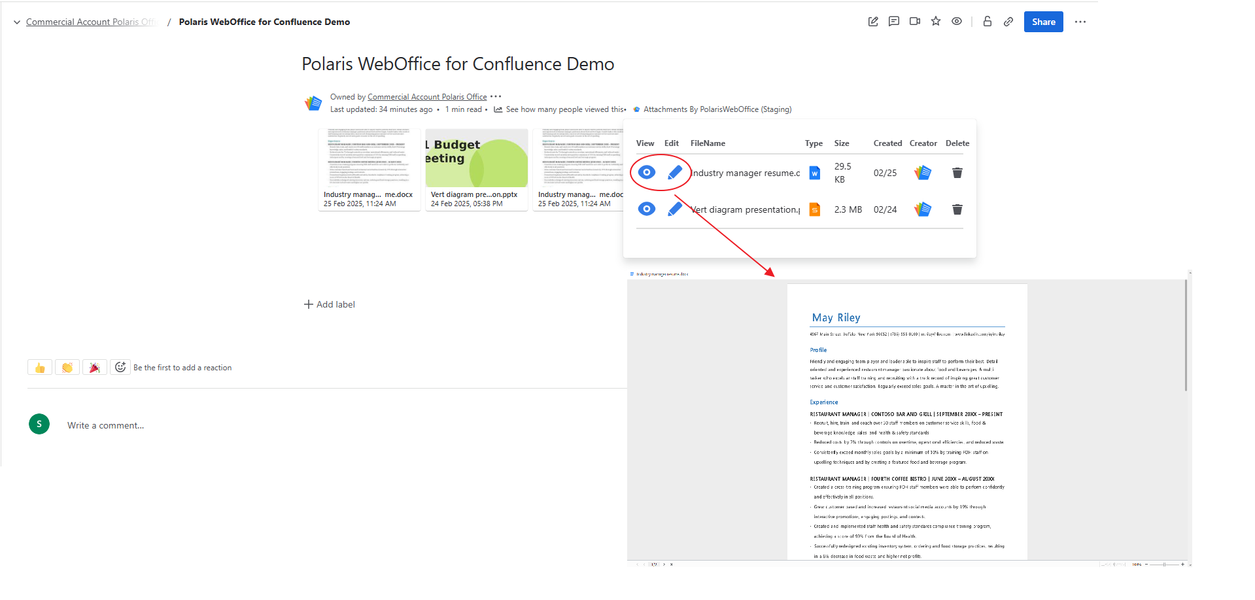
Task: Click the video camera record icon
Action: [x=915, y=21]
